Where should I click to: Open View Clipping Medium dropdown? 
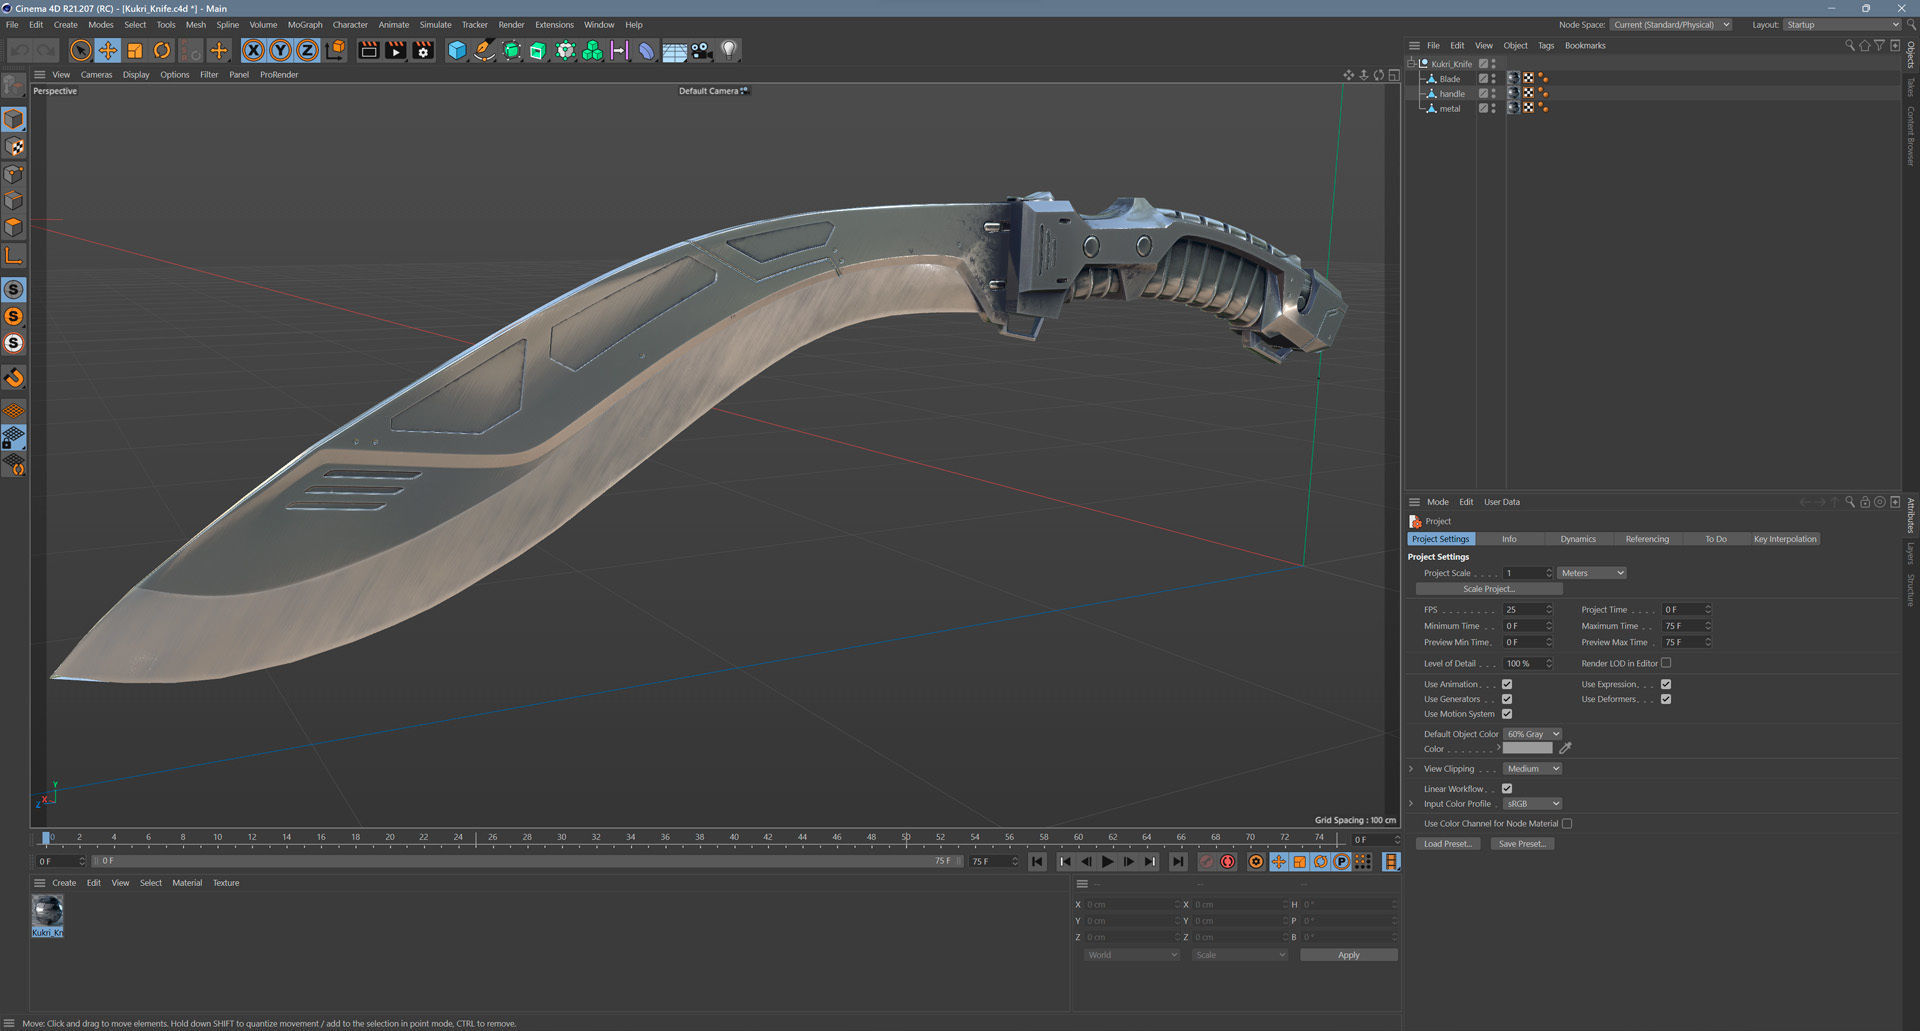pyautogui.click(x=1532, y=768)
